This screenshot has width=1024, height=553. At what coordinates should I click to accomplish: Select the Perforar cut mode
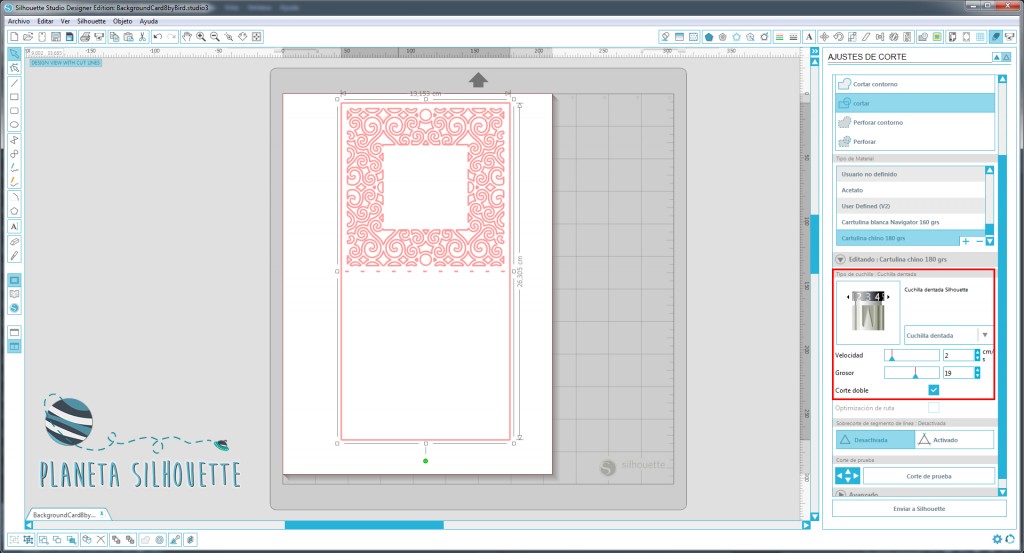tap(915, 141)
